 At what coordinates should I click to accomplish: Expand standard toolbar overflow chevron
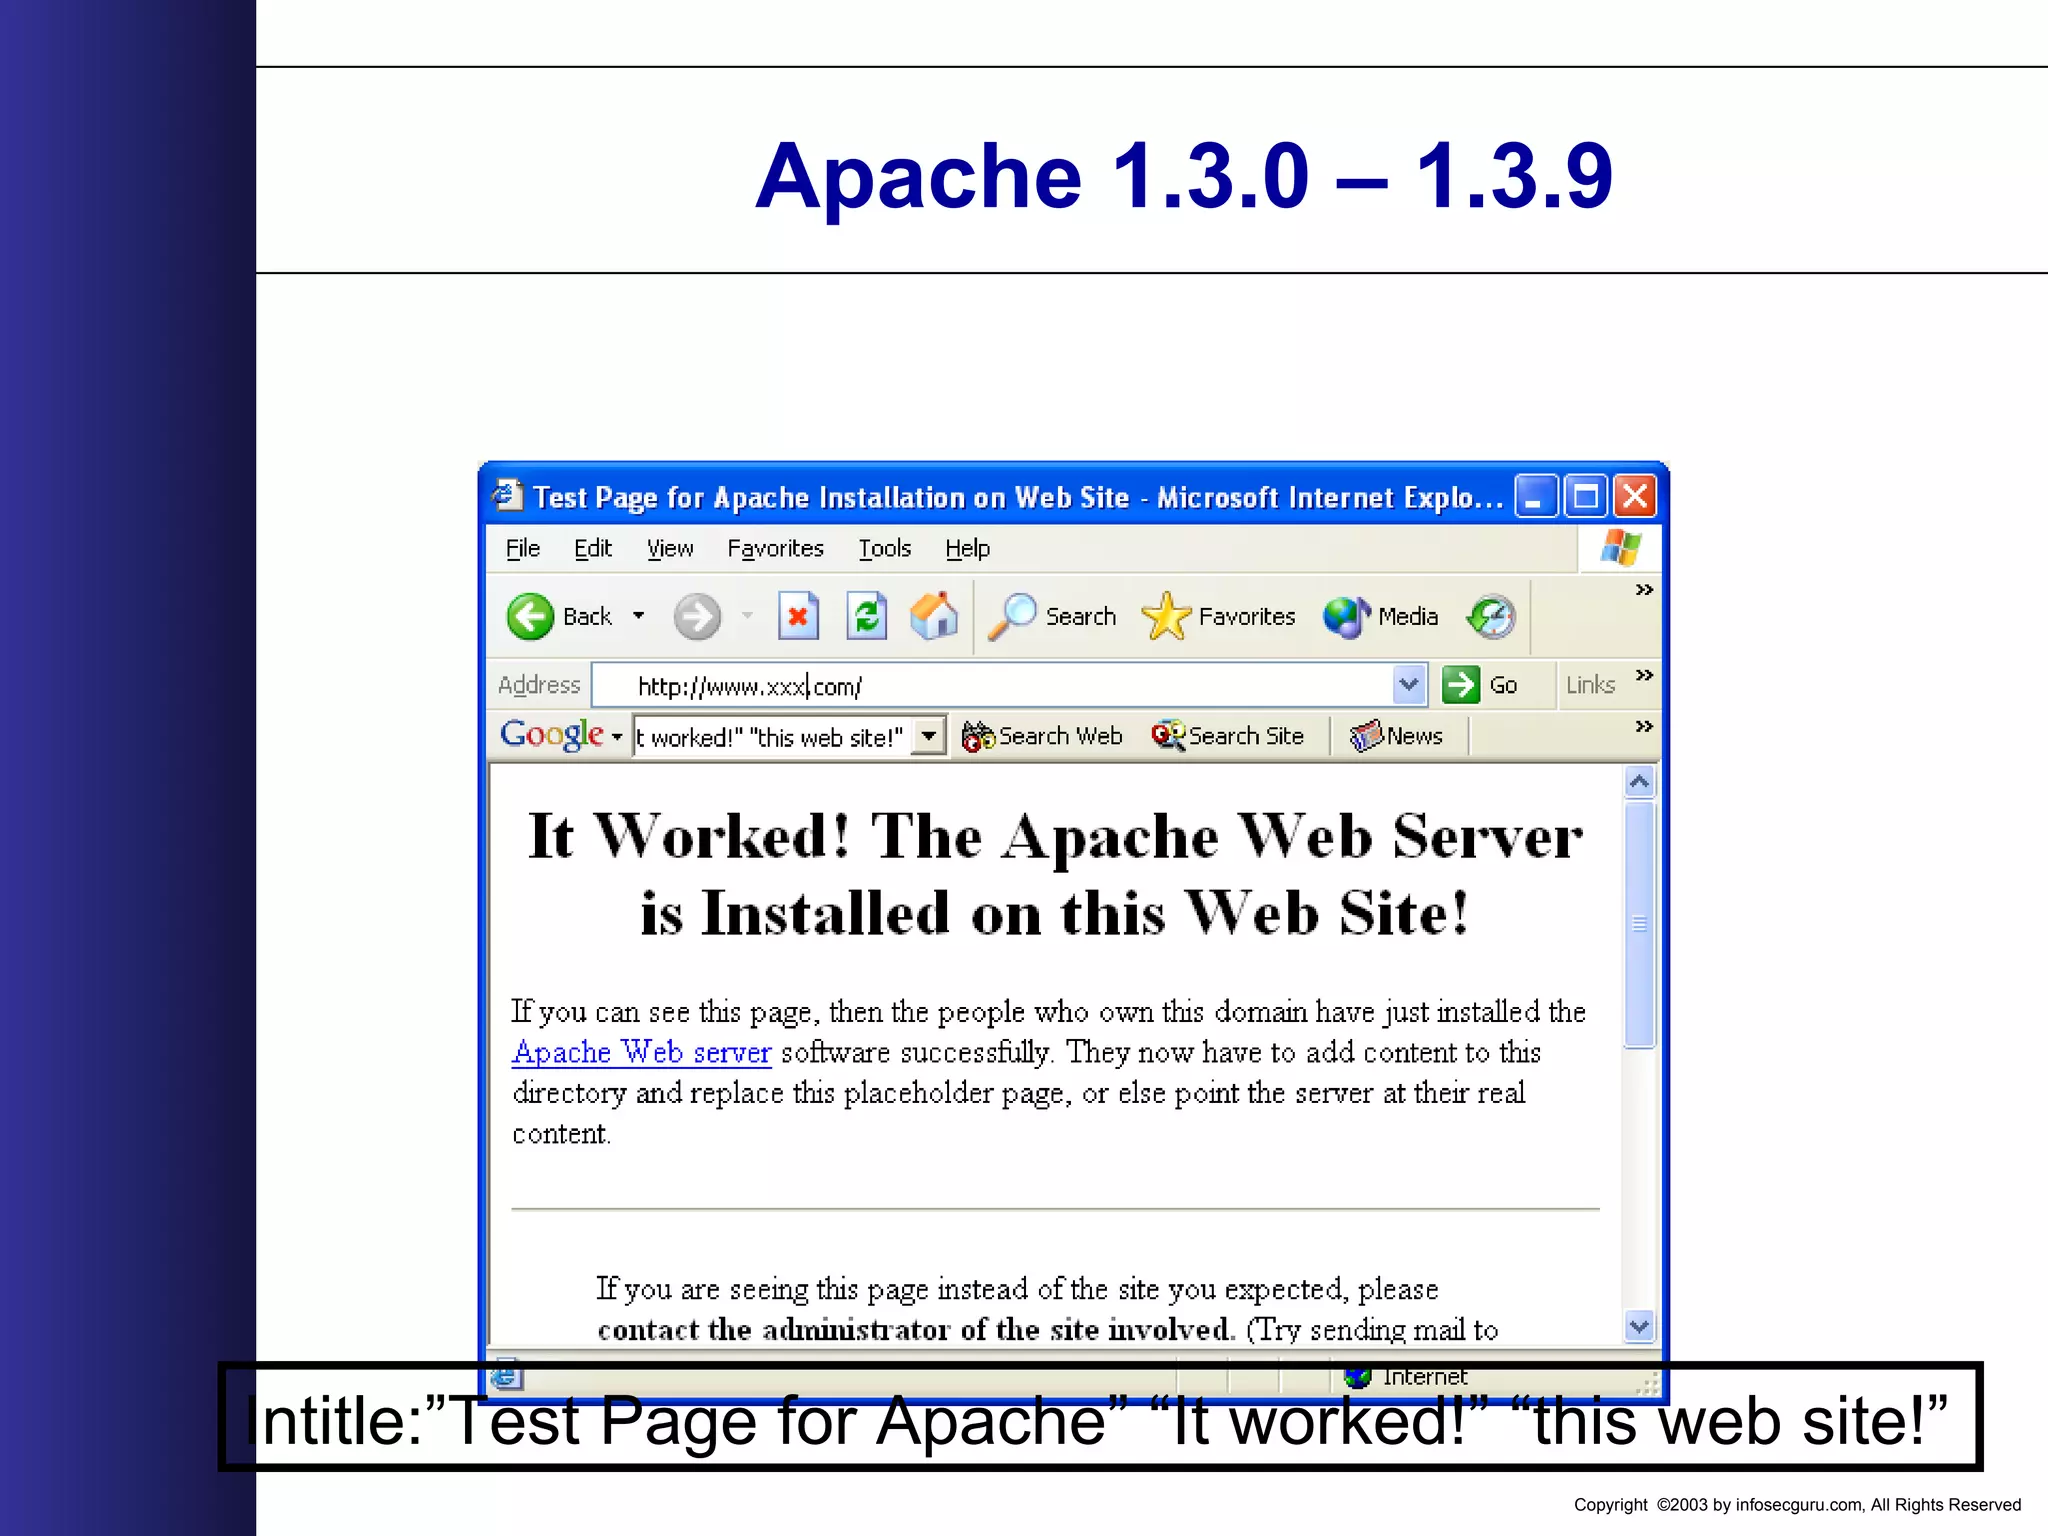coord(1643,590)
